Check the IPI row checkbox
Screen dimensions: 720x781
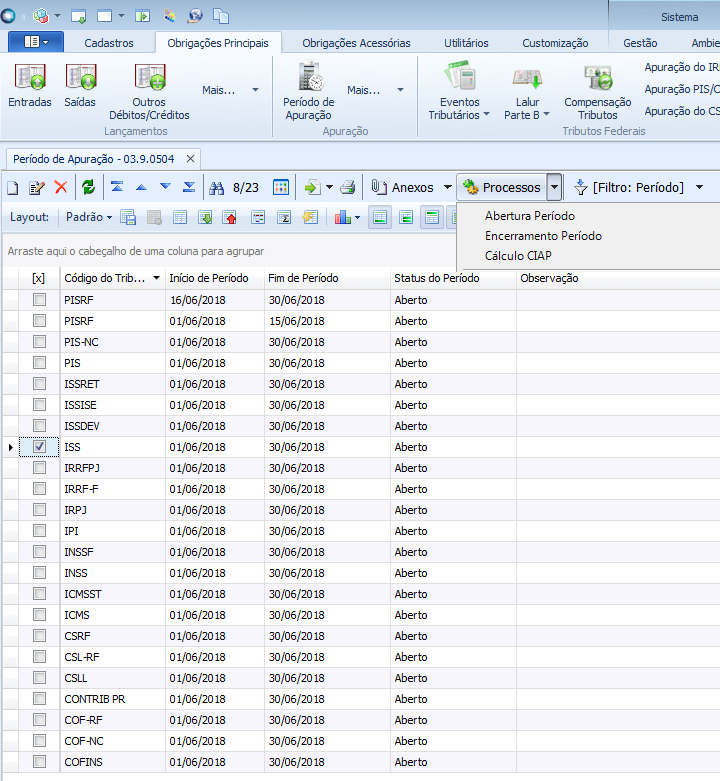(39, 530)
